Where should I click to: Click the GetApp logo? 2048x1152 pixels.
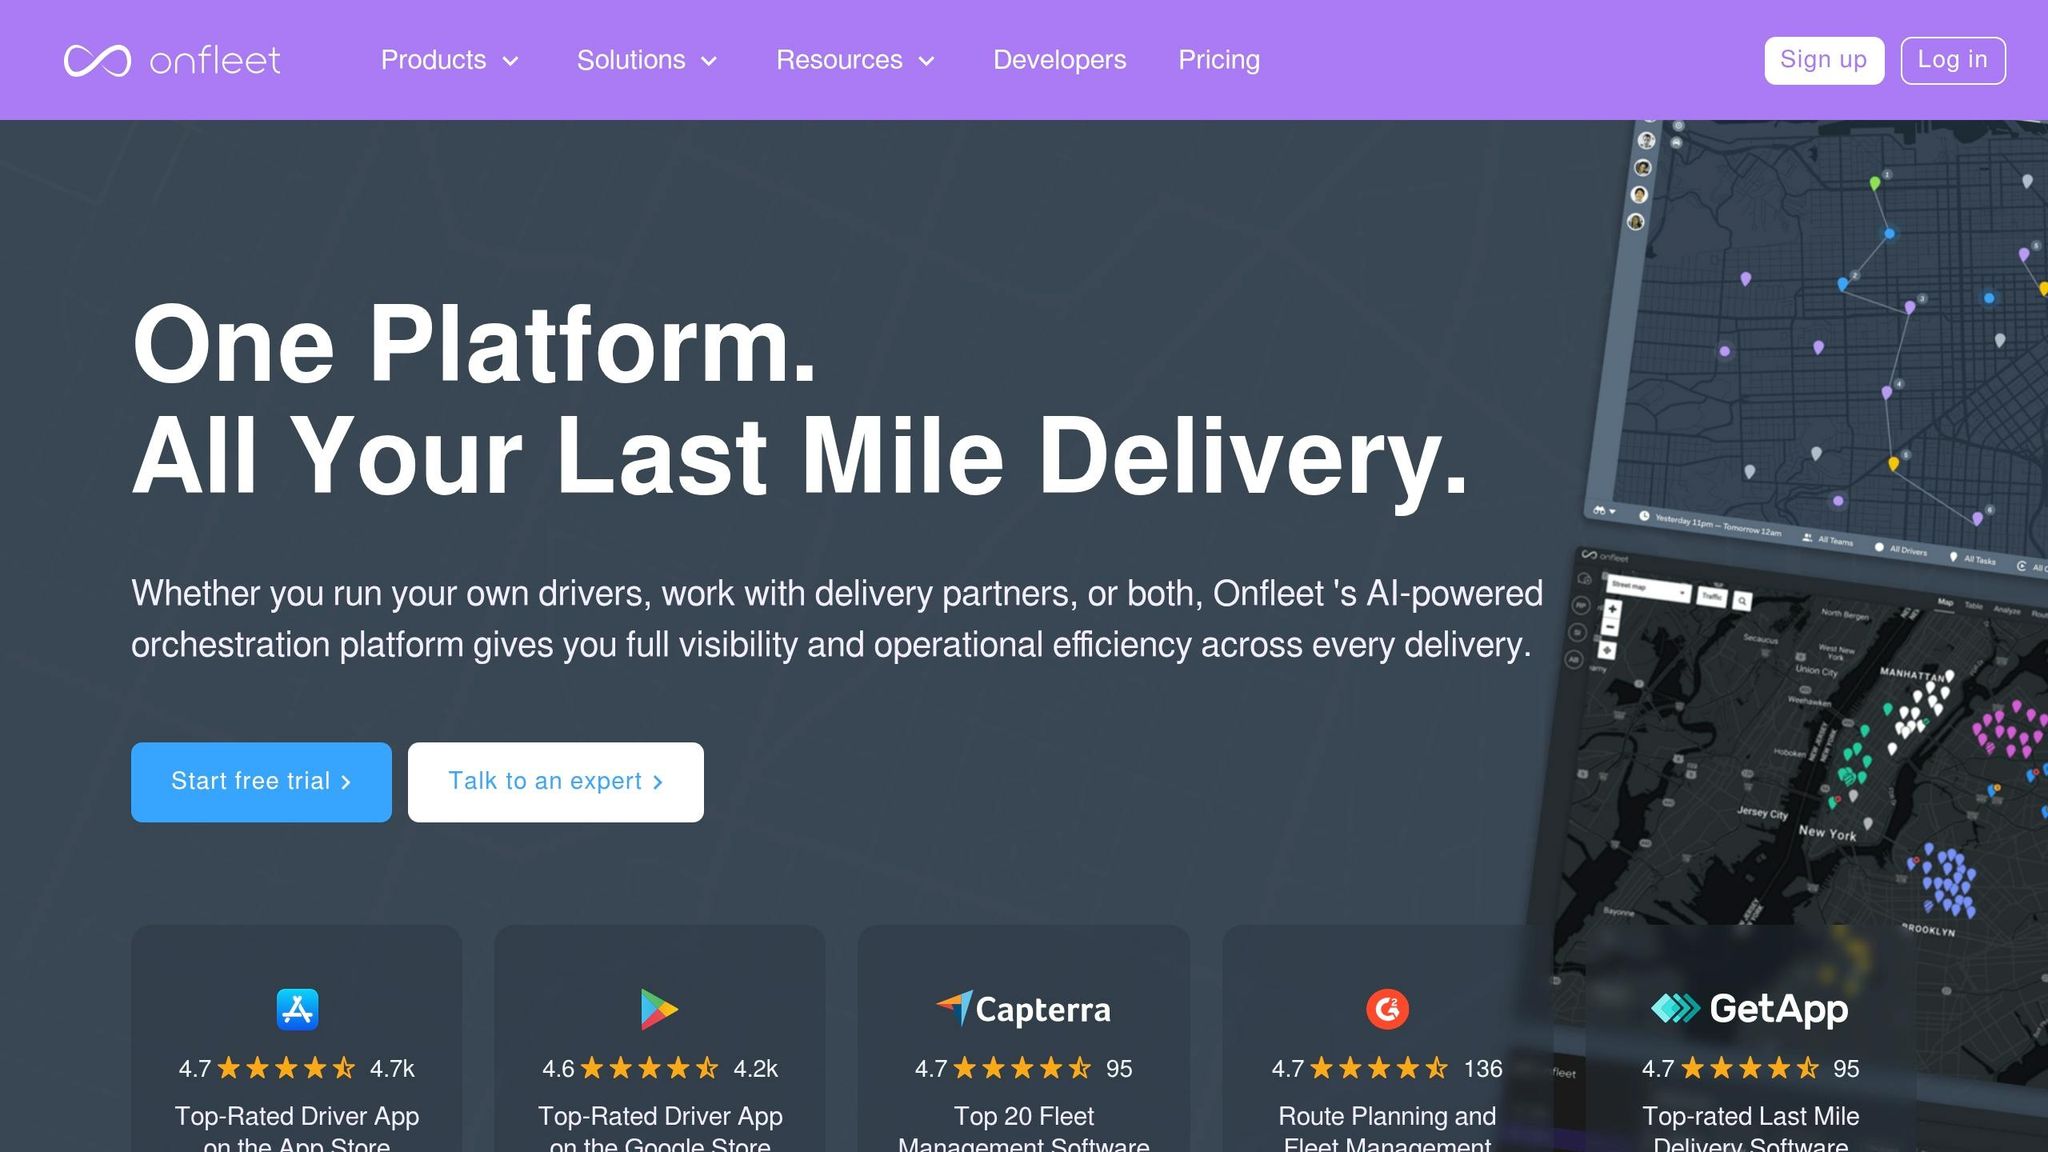pyautogui.click(x=1749, y=1008)
